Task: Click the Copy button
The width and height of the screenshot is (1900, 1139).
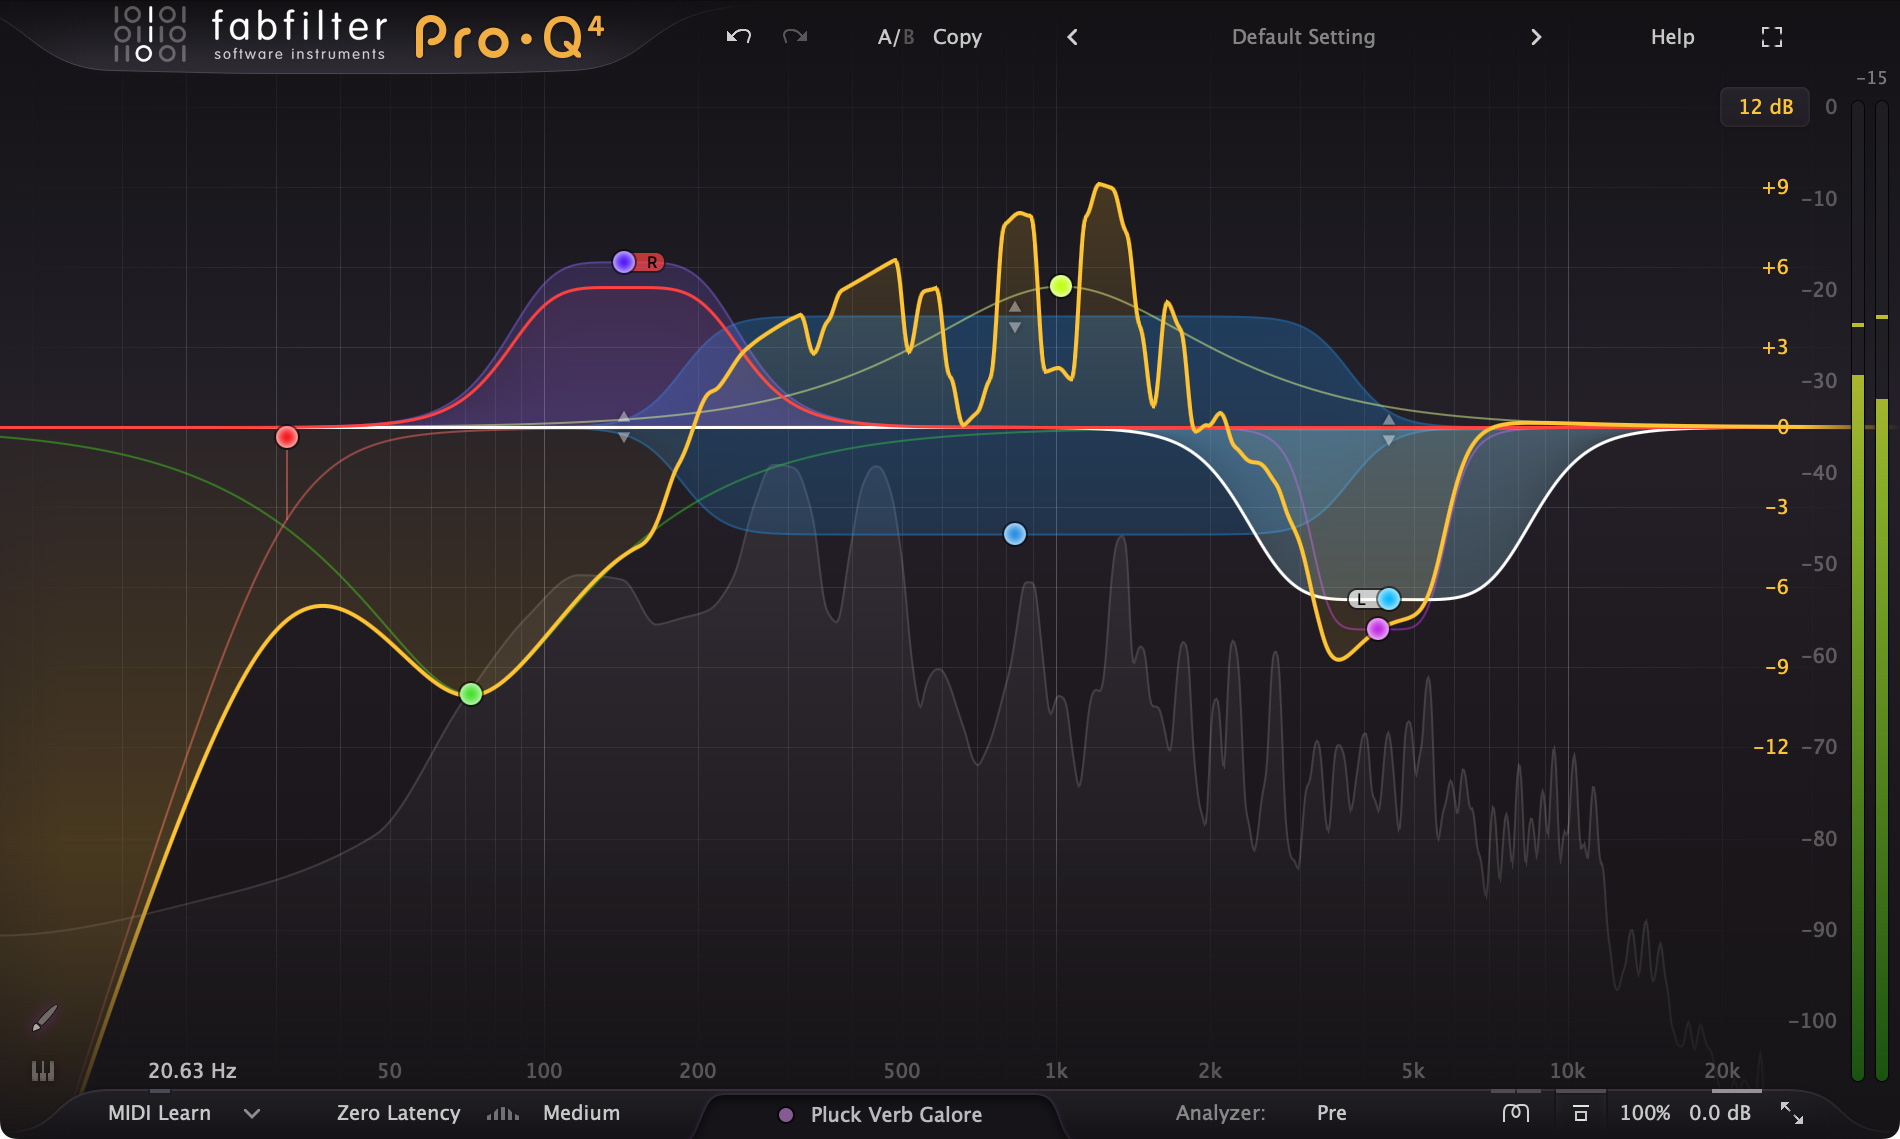Action: (x=957, y=36)
